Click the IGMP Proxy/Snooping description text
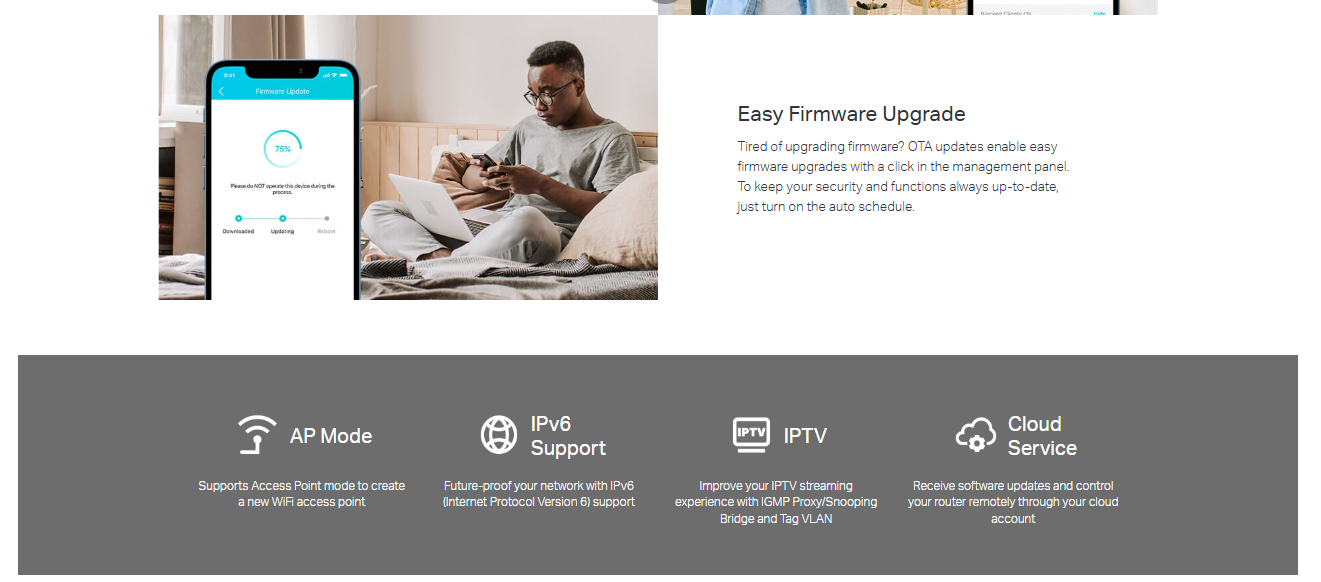The height and width of the screenshot is (582, 1321). 776,502
